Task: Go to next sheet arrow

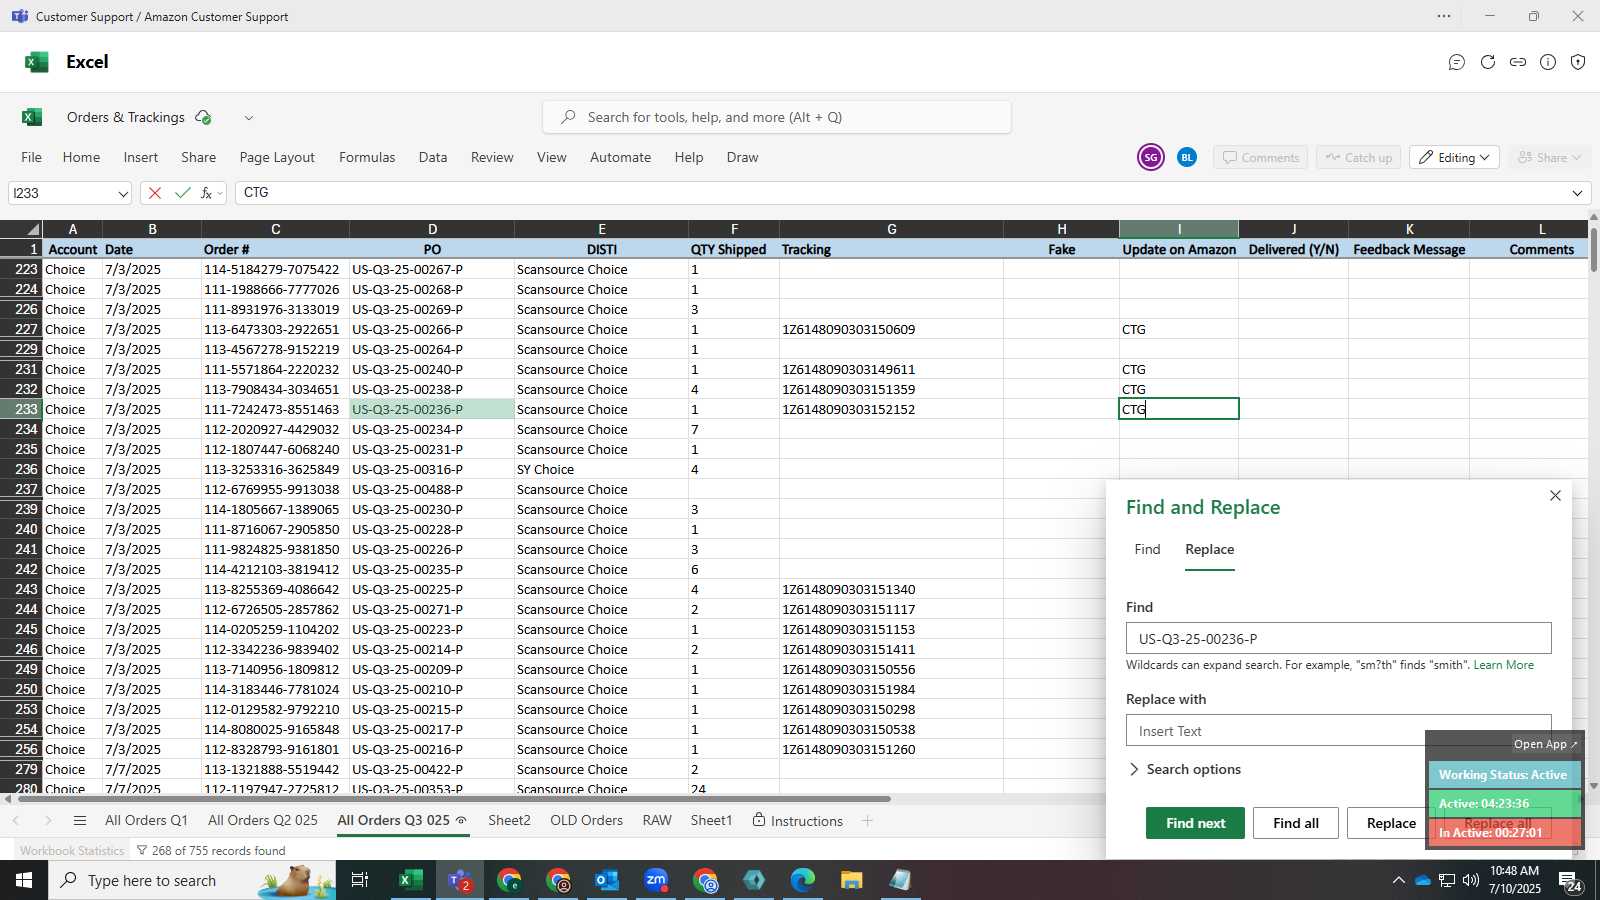Action: (x=47, y=821)
